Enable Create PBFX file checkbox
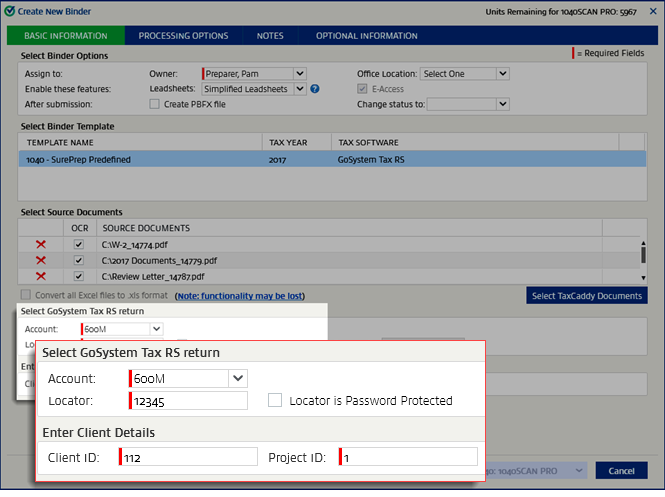665x497 pixels. [154, 104]
